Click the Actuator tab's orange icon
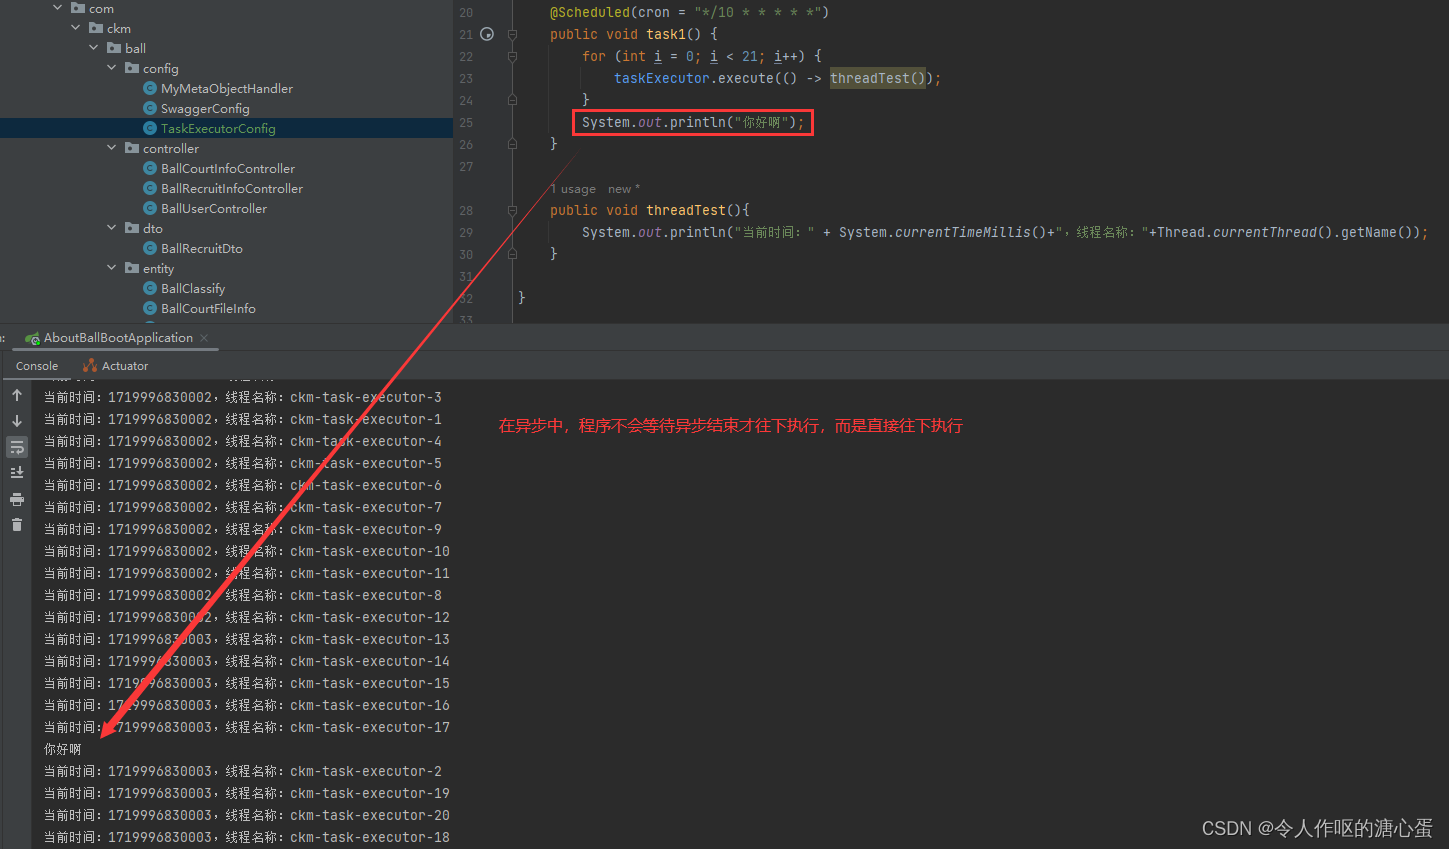Screen dimensions: 1449x849 pyautogui.click(x=90, y=366)
